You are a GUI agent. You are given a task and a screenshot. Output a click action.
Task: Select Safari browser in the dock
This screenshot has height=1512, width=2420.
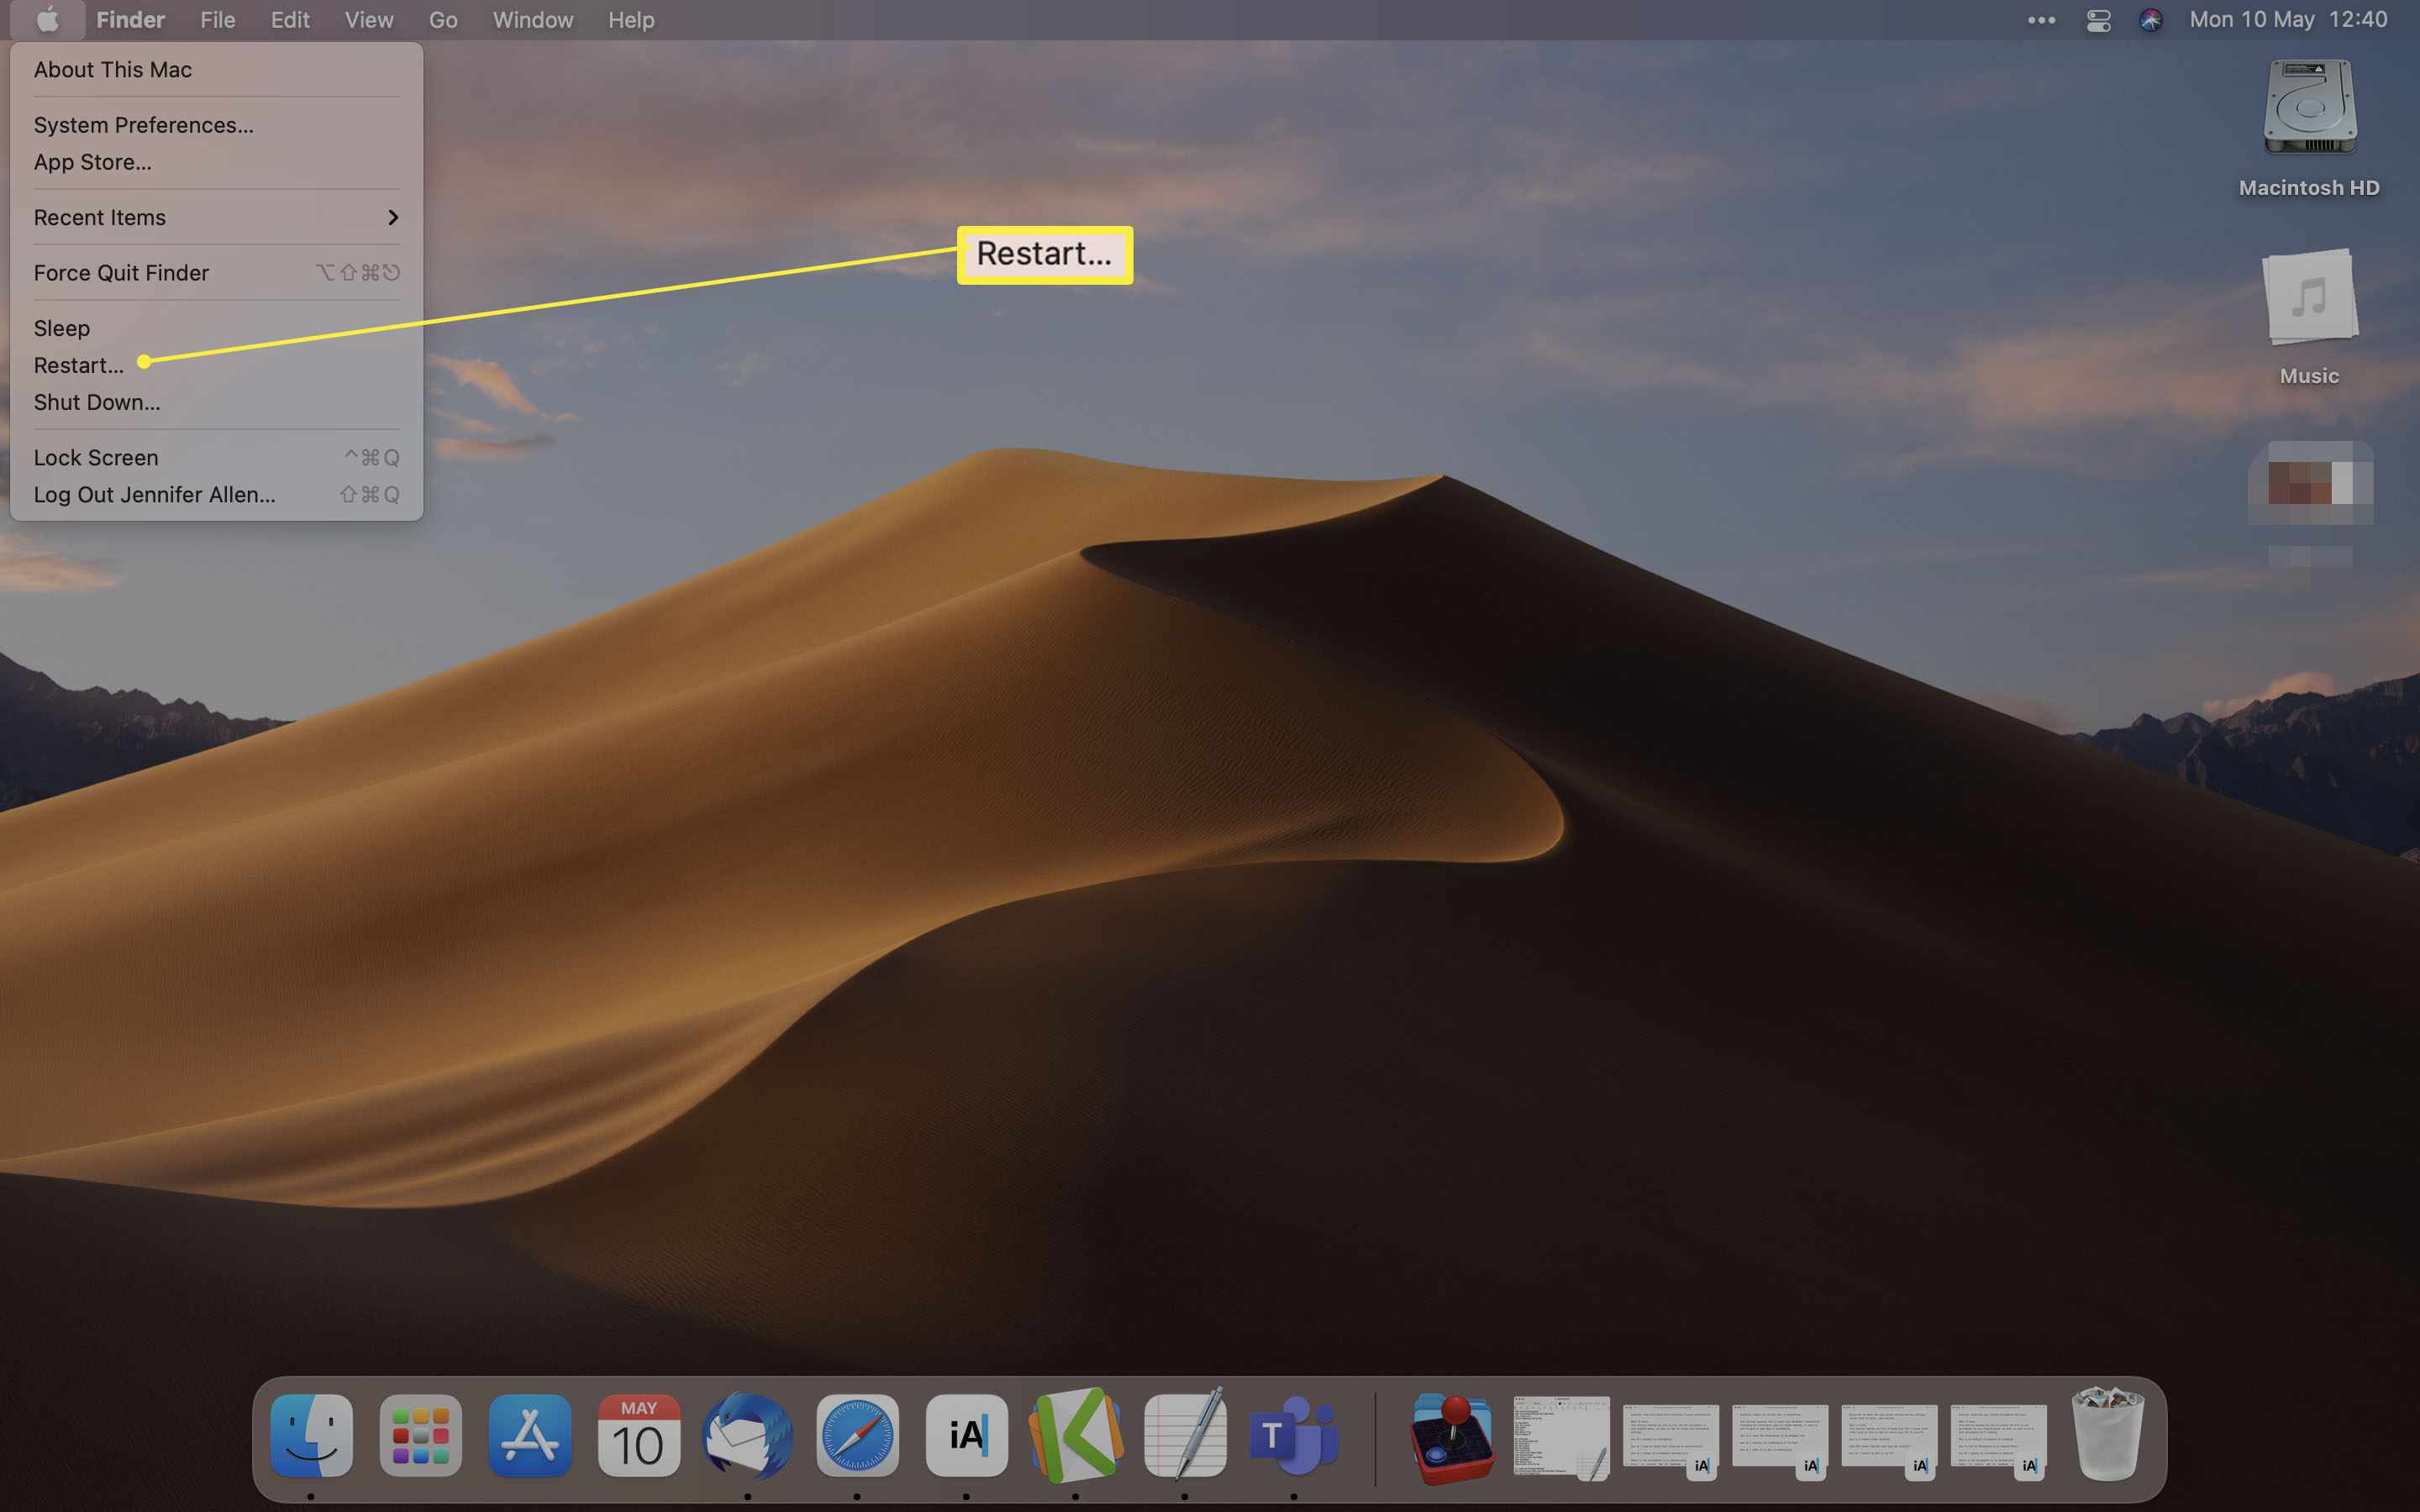(x=855, y=1436)
